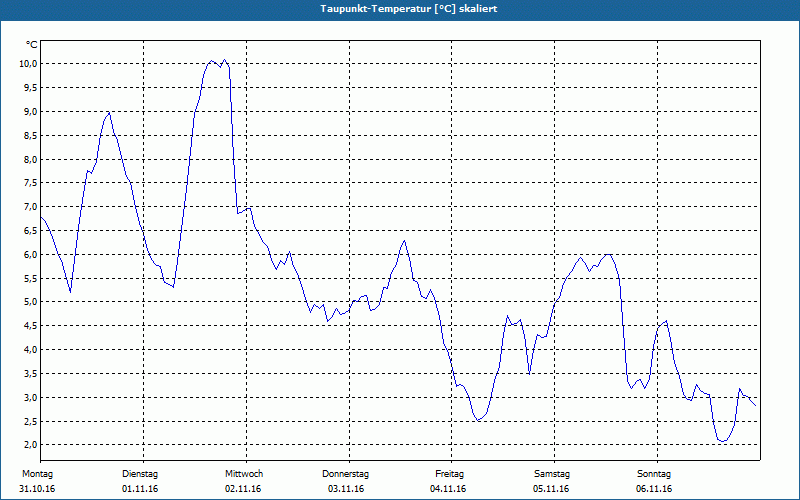Click the curve's 10 °C peak on Tuesday
This screenshot has height=500, width=800.
[224, 60]
